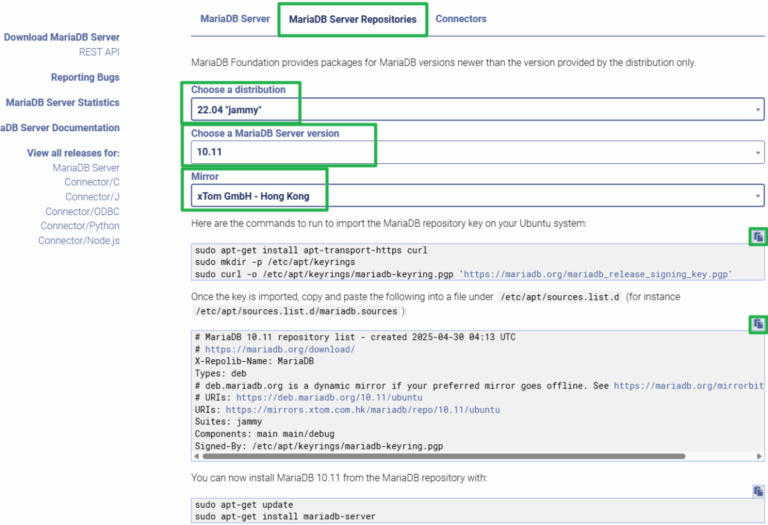The image size is (768, 525).
Task: Copy the apt-get install mariadb-server commands
Action: (758, 491)
